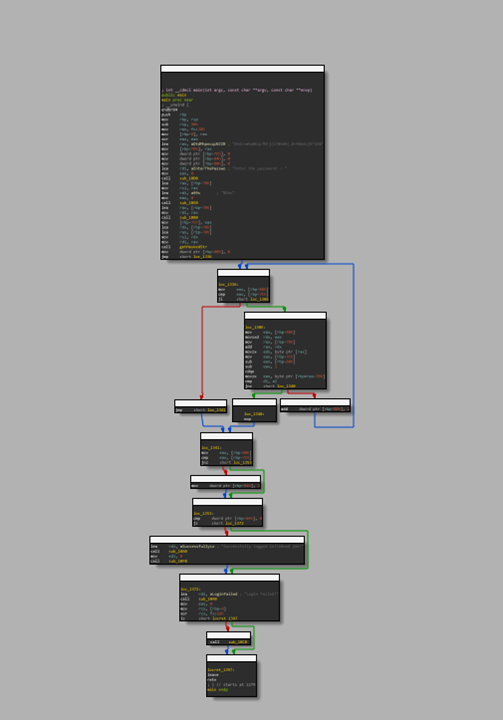Viewport: 503px width, 720px height.
Task: Click the 'Enter the password' string comment
Action: 260,169
